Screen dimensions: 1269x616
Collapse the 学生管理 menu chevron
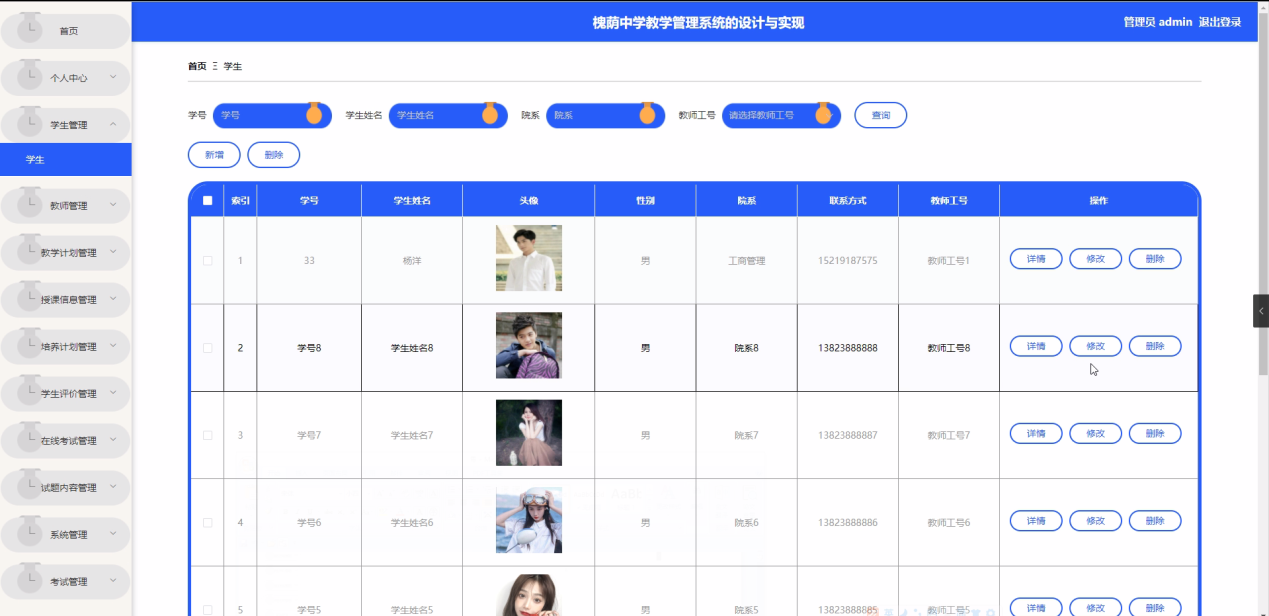pos(113,124)
